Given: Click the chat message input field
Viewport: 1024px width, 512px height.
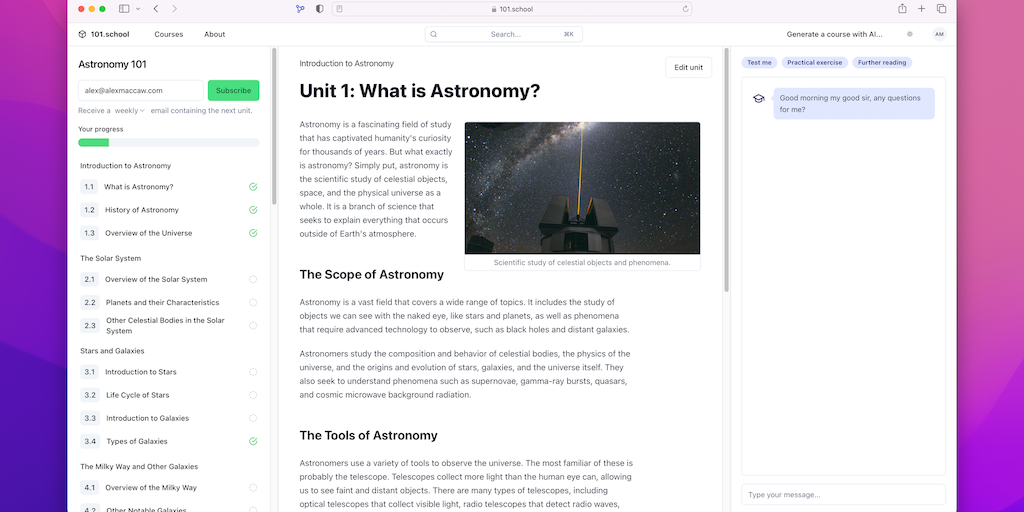Looking at the screenshot, I should tap(842, 495).
